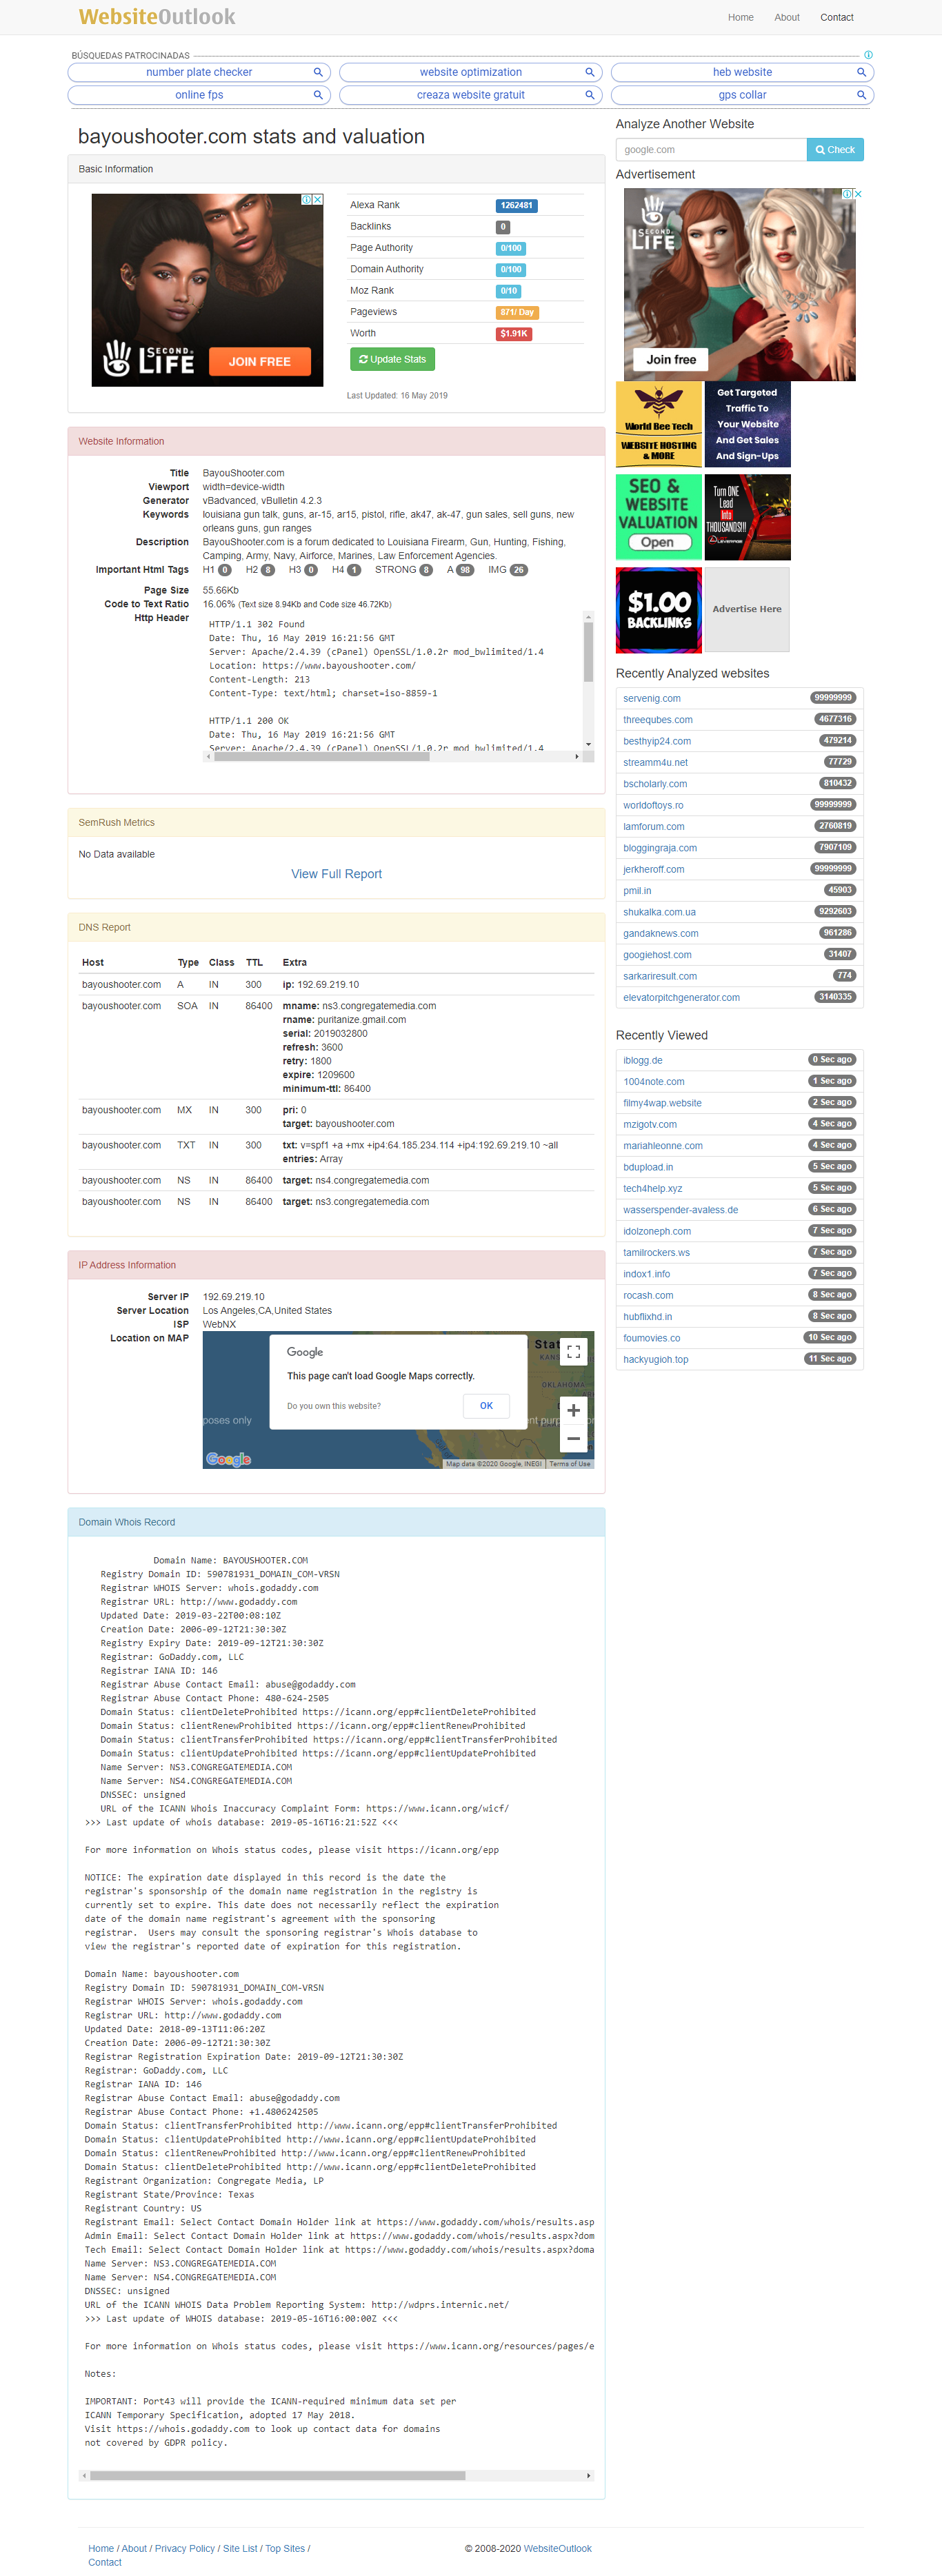Open elevatorpitchgenerator.com link
The width and height of the screenshot is (942, 2576).
point(681,998)
